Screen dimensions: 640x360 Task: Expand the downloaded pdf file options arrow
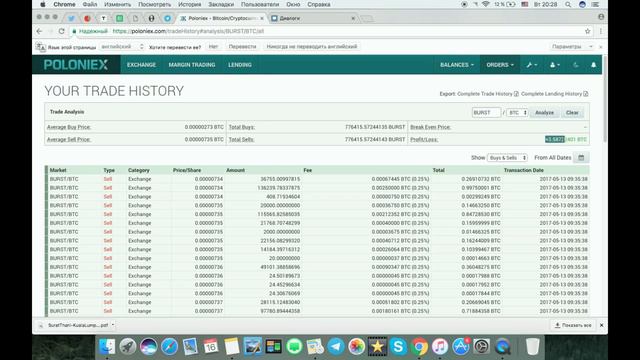click(113, 325)
